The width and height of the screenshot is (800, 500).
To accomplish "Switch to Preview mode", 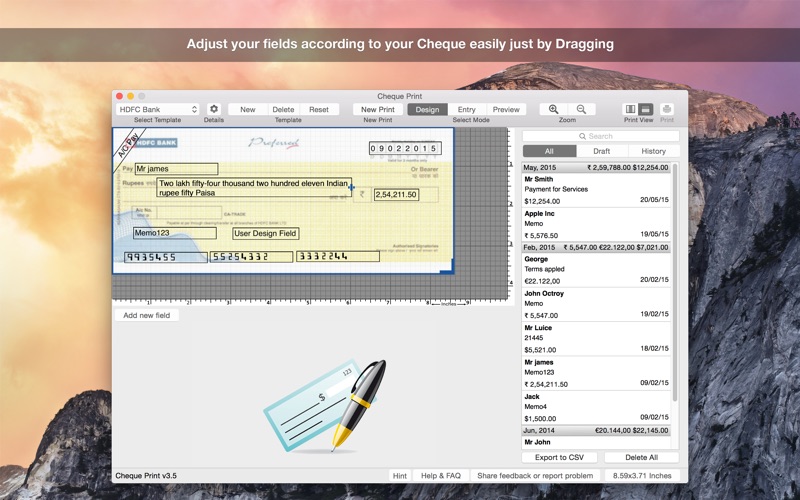I will coord(506,109).
